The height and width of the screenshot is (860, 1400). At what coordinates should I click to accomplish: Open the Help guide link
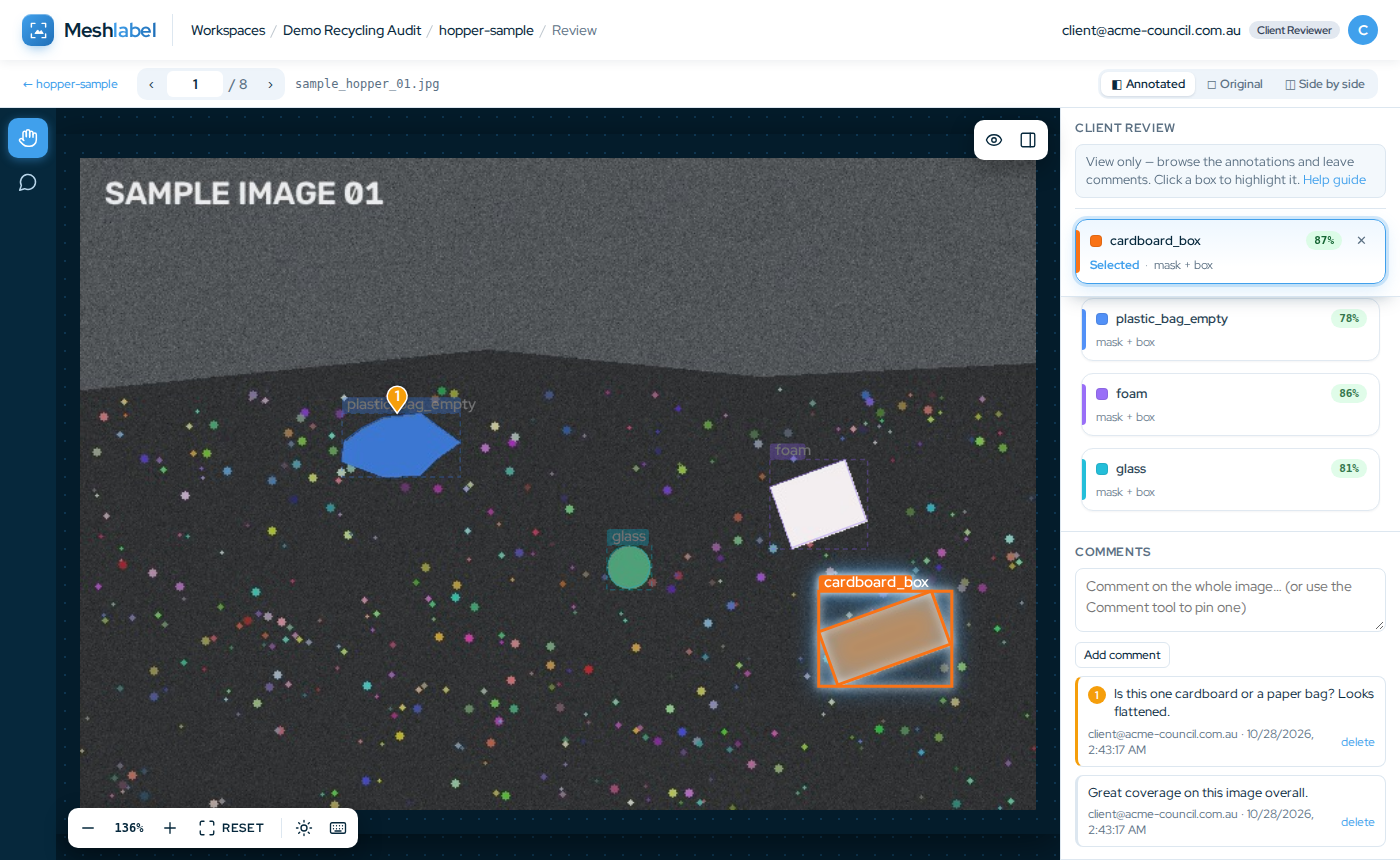pos(1334,180)
